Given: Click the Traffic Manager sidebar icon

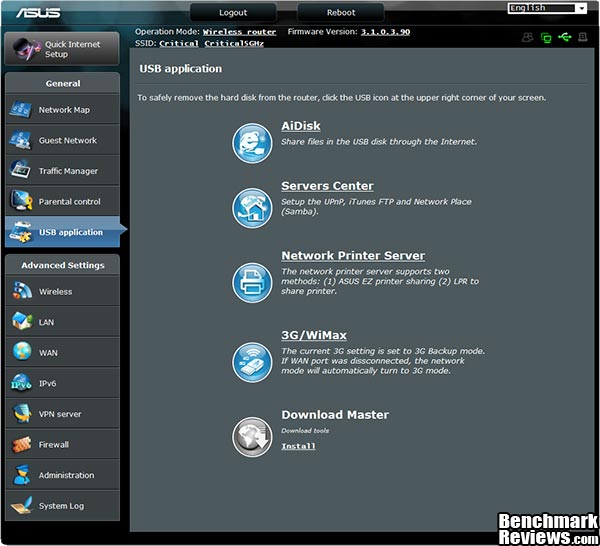Looking at the screenshot, I should [20, 170].
